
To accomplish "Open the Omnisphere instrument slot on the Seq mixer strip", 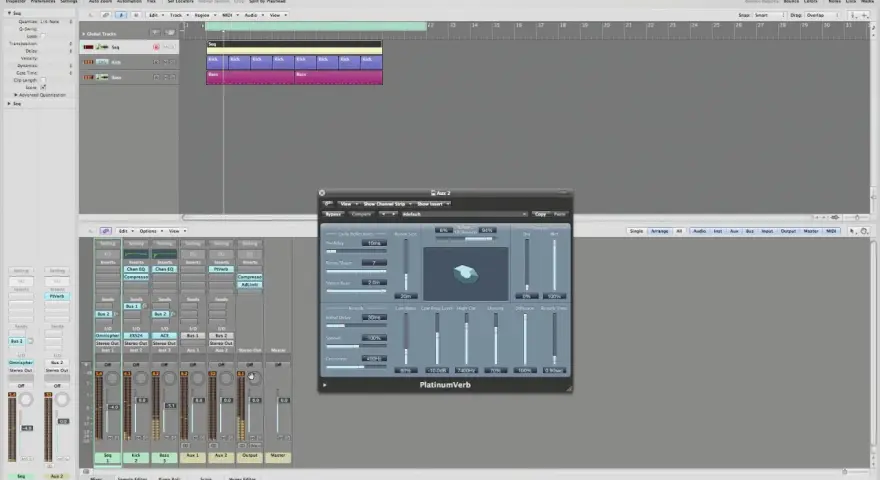I will 107,335.
